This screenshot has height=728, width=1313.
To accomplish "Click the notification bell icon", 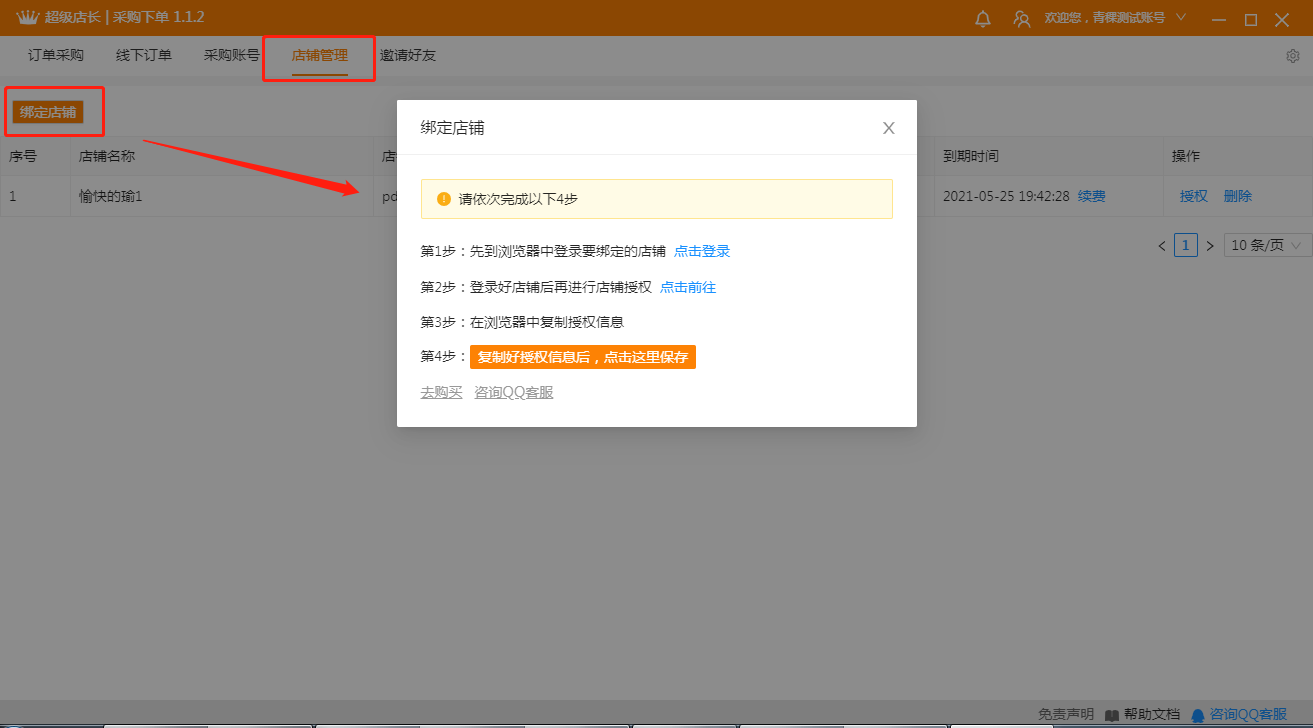I will tap(983, 19).
